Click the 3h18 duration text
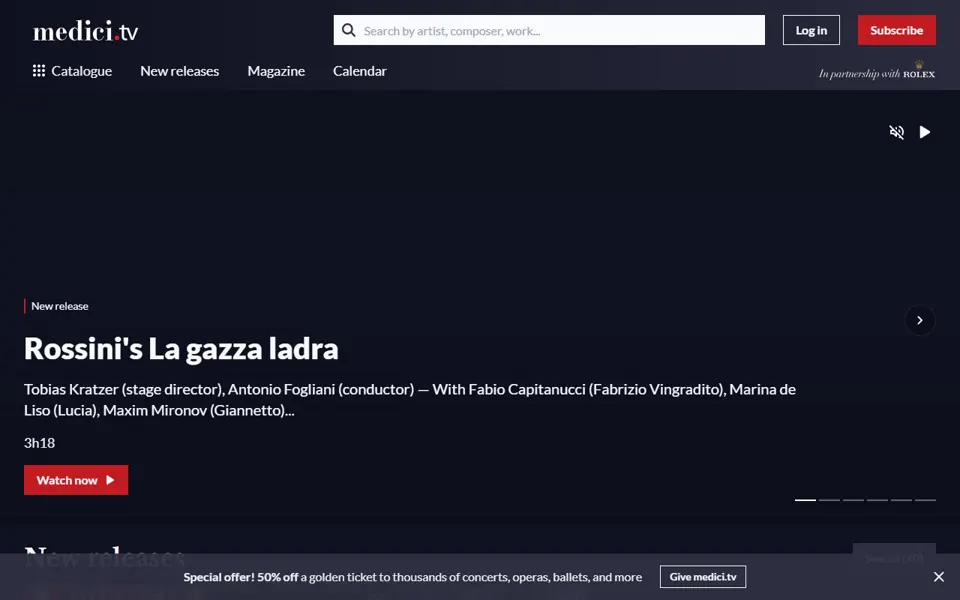This screenshot has height=600, width=960. coord(39,443)
